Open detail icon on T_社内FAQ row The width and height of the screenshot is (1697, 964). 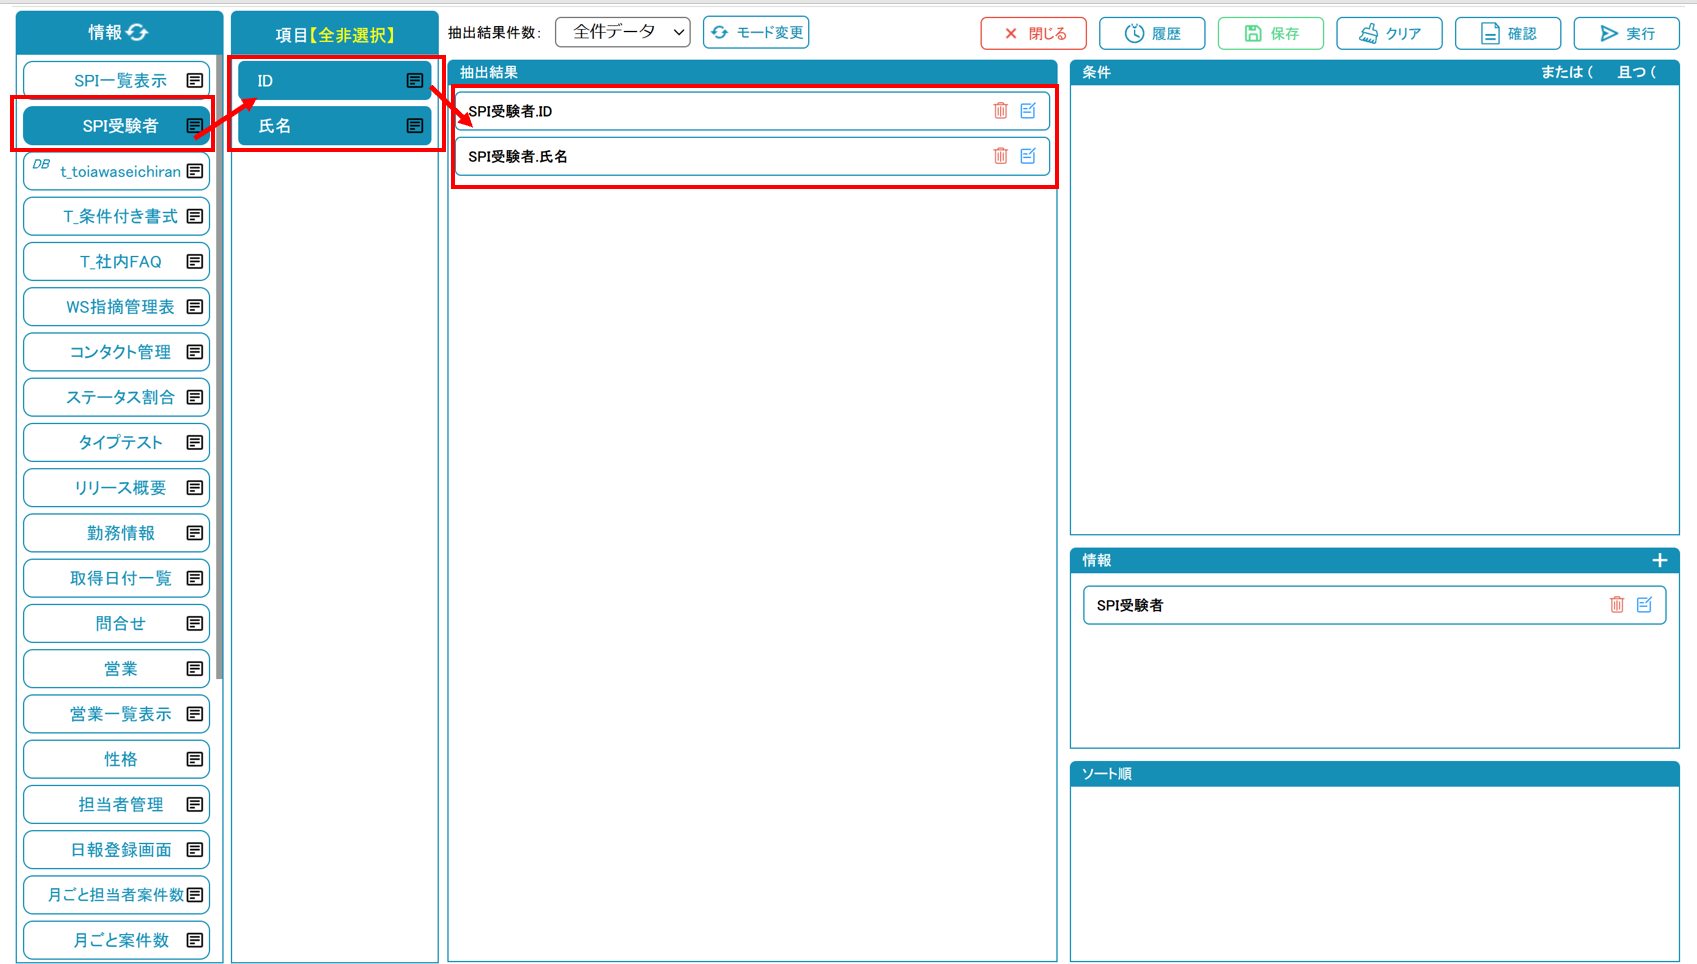[x=195, y=262]
